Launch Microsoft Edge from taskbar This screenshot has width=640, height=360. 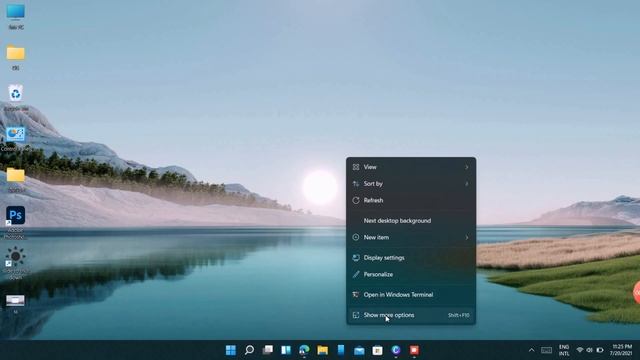(x=304, y=350)
